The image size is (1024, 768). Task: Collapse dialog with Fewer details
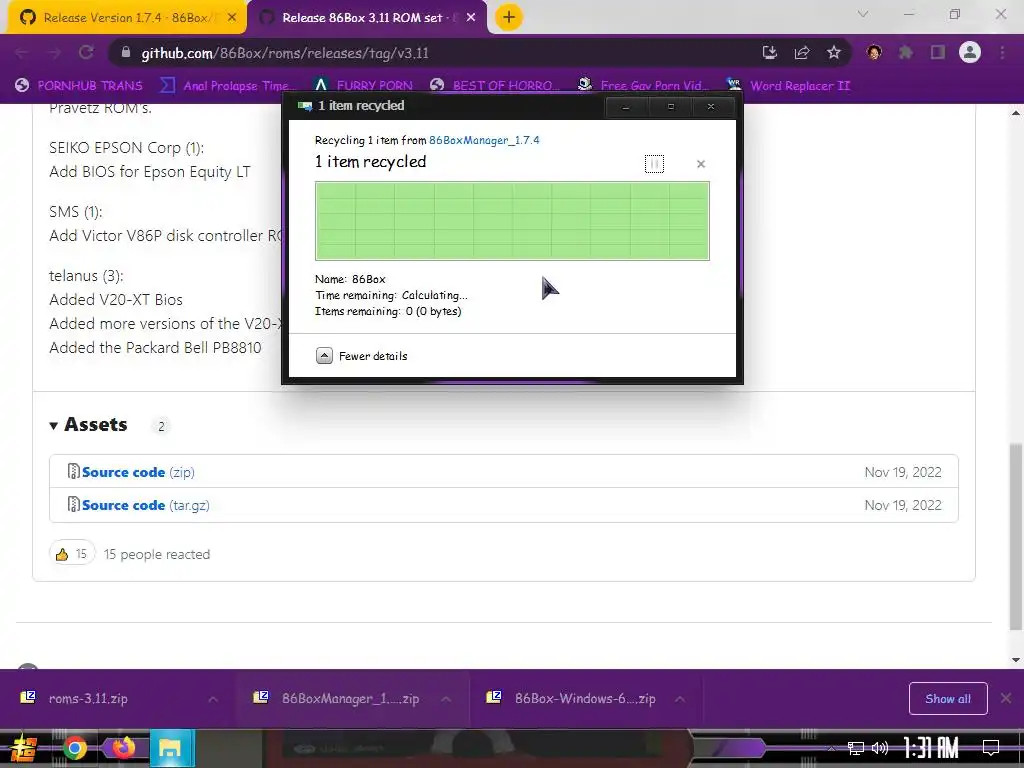[362, 356]
